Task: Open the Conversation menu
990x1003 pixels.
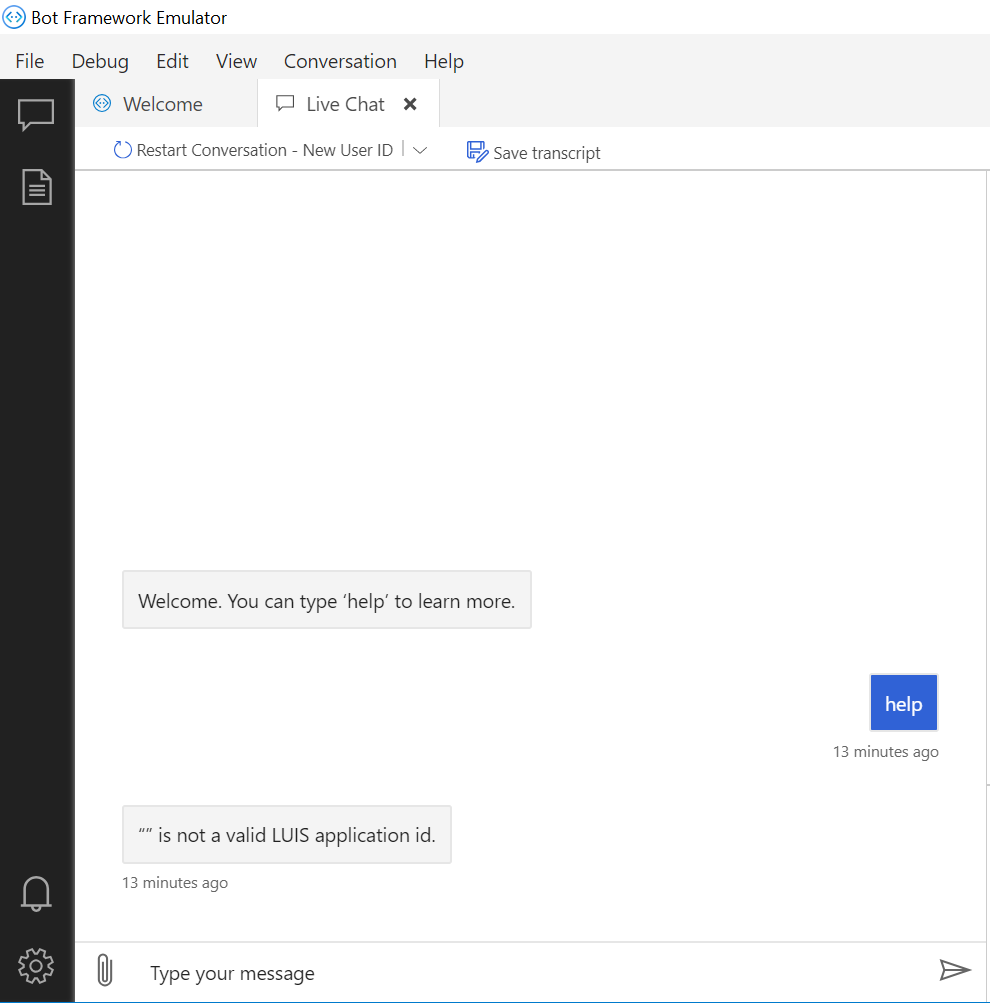Action: [340, 61]
